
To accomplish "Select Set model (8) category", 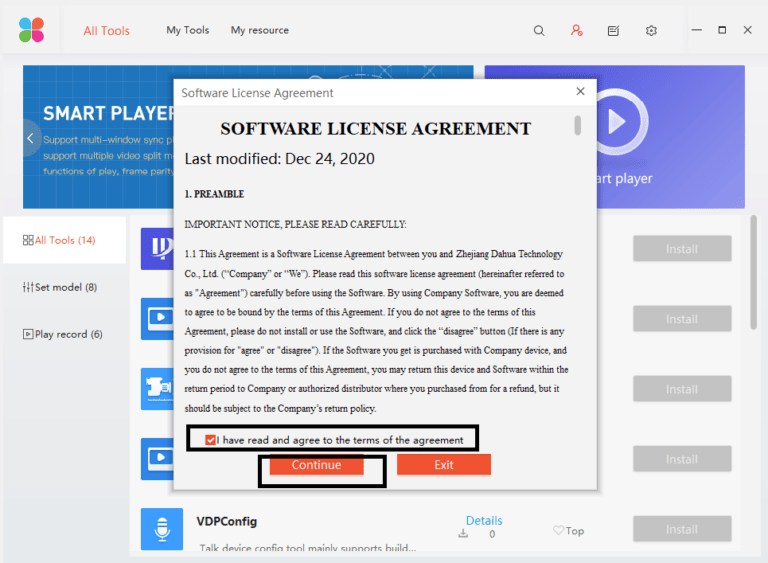I will tap(60, 287).
